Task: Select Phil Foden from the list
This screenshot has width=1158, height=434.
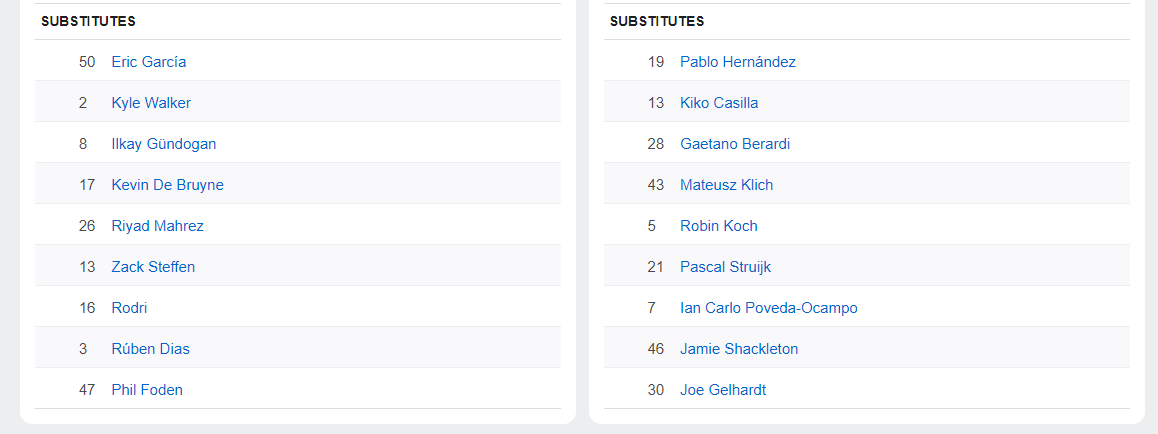Action: (x=147, y=390)
